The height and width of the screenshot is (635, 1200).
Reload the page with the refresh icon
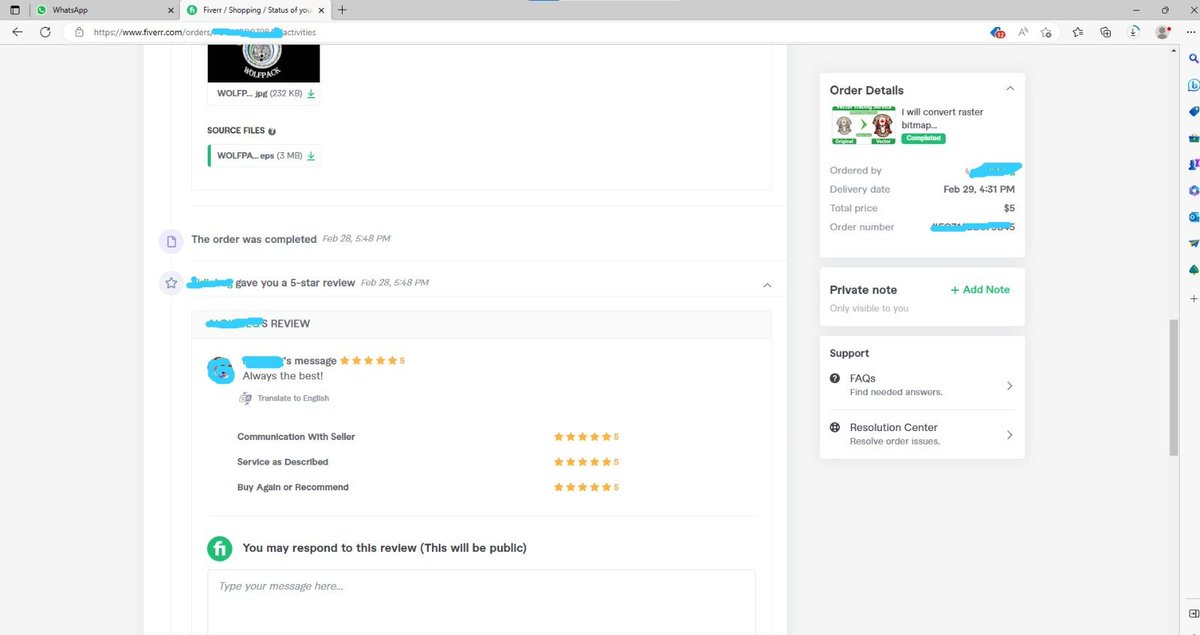pos(45,32)
